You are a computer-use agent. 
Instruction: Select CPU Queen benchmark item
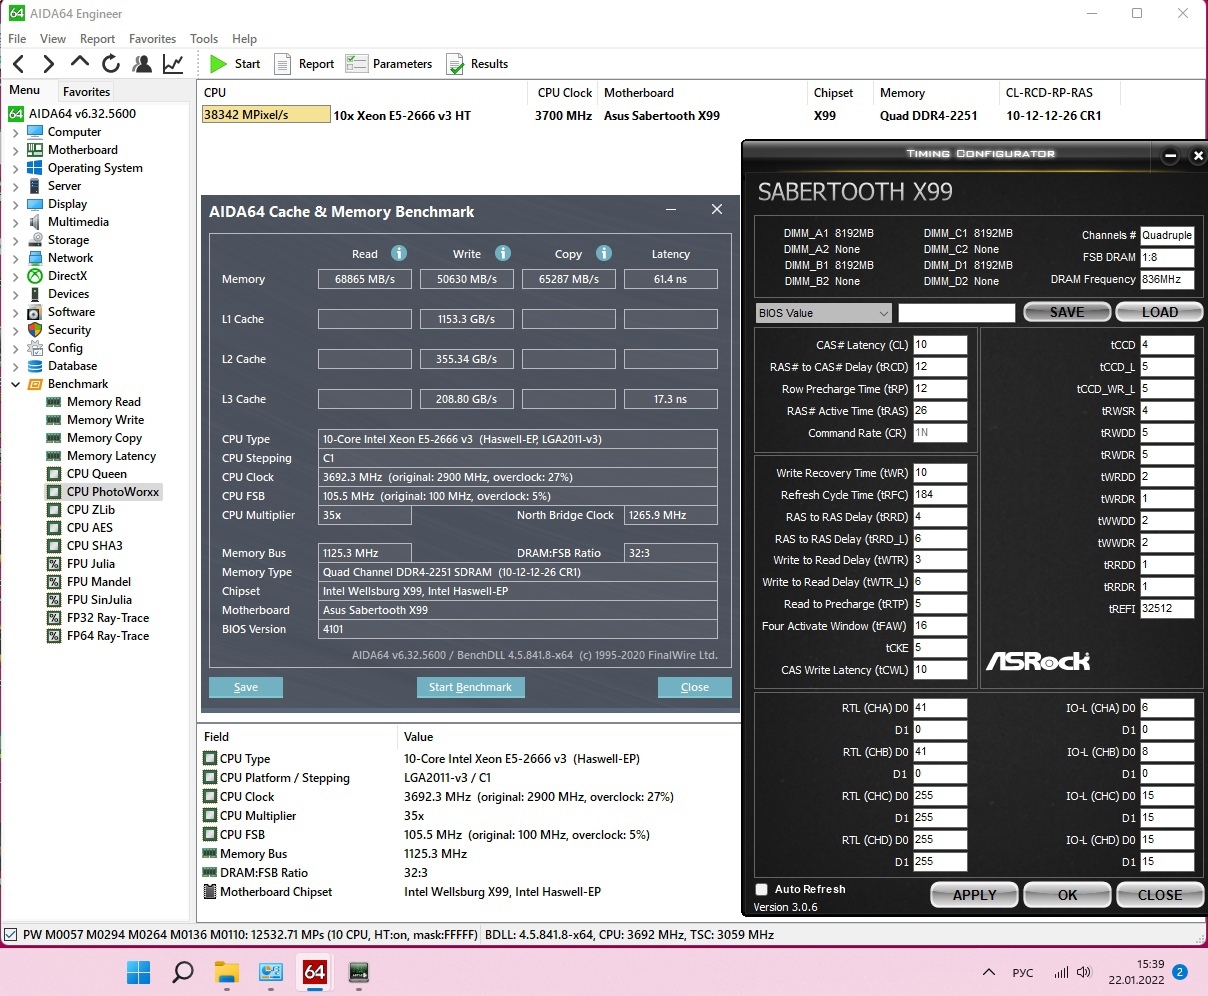tap(96, 474)
